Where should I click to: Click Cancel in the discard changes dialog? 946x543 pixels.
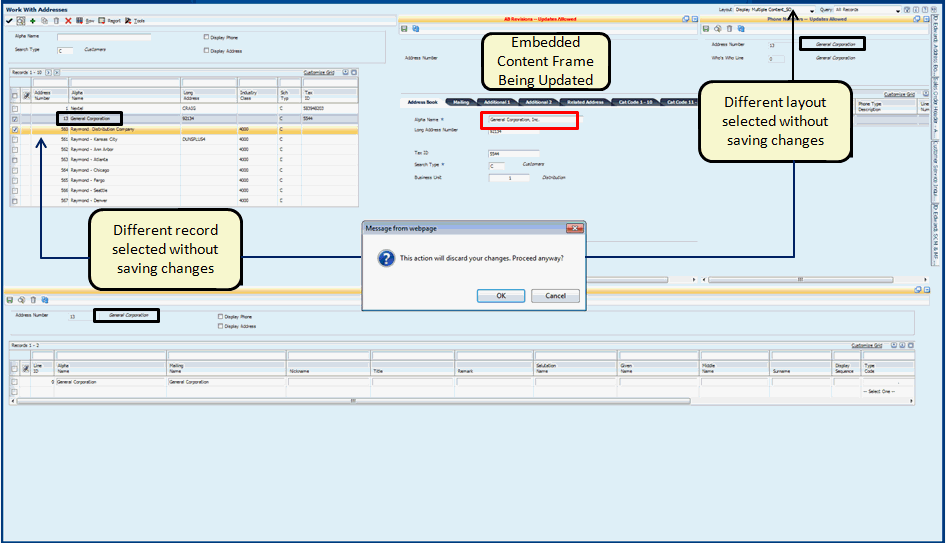(556, 296)
